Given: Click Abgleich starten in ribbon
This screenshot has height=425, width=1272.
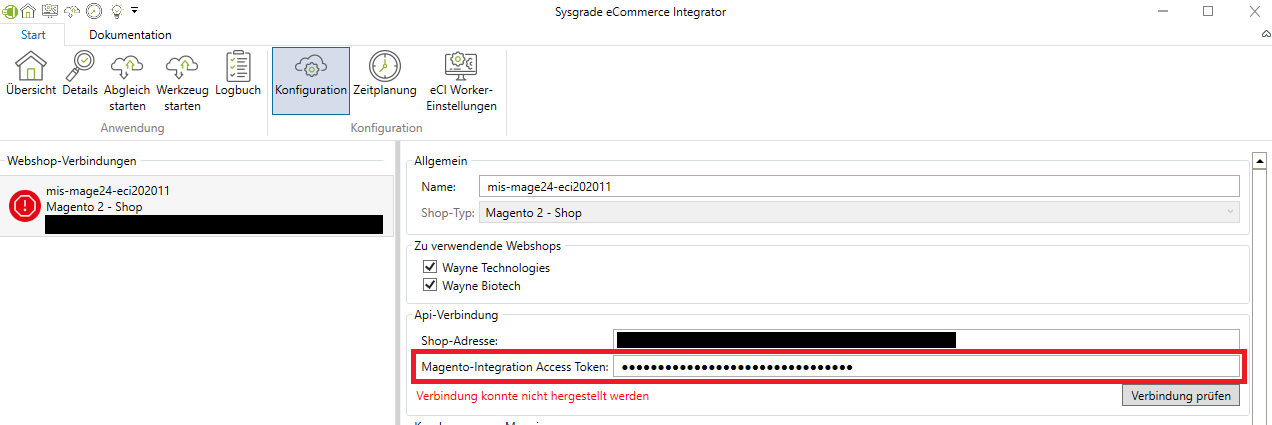Looking at the screenshot, I should 127,82.
